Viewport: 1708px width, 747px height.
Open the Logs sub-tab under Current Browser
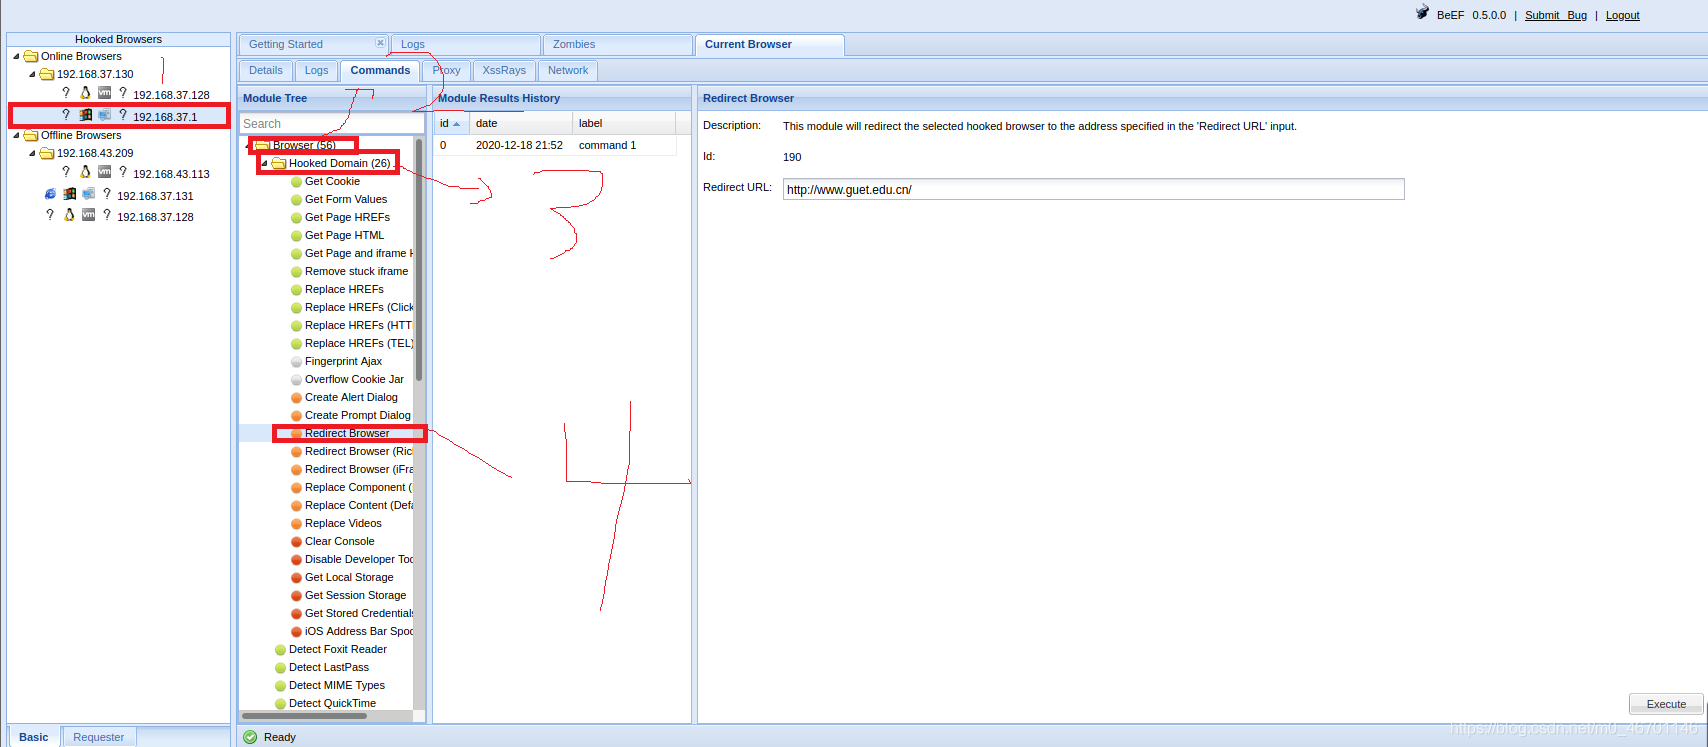(316, 70)
